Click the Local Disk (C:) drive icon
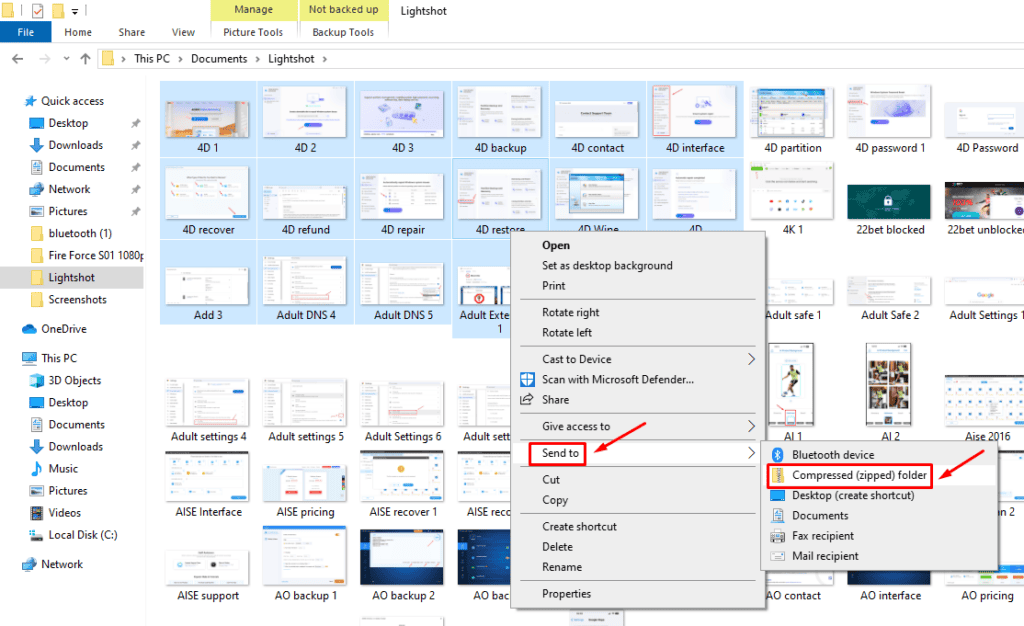Screen dimensions: 1024x626 [37, 535]
